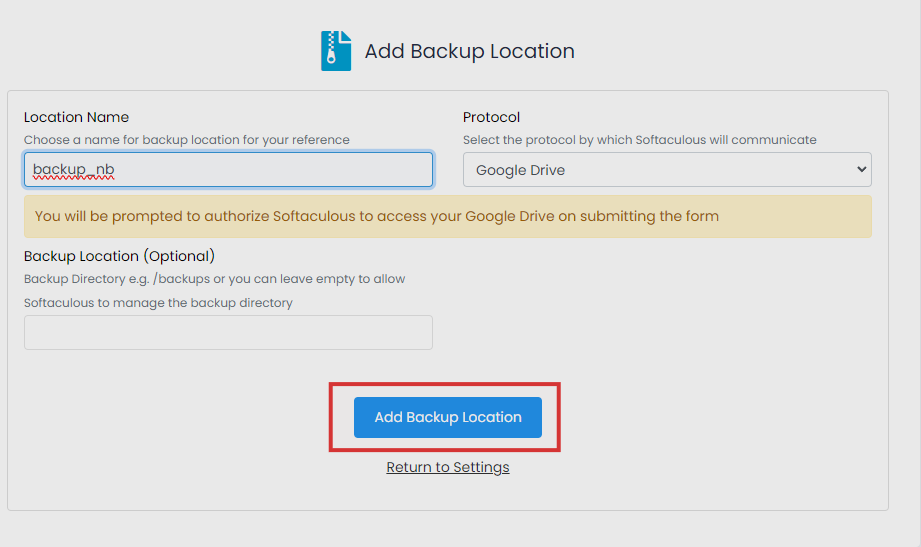Click the blue Add Backup Location button
This screenshot has width=921, height=547.
448,417
